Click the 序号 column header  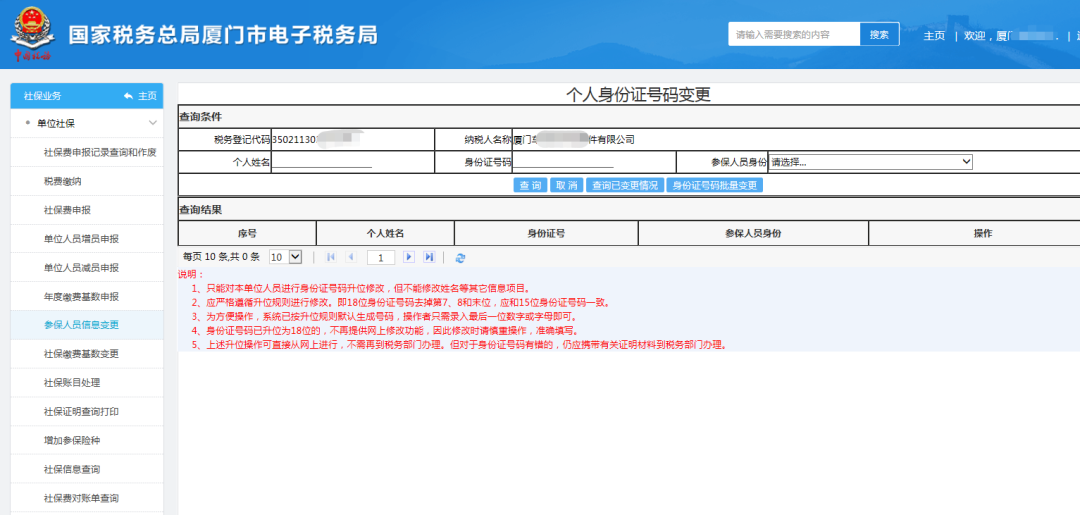pos(247,233)
